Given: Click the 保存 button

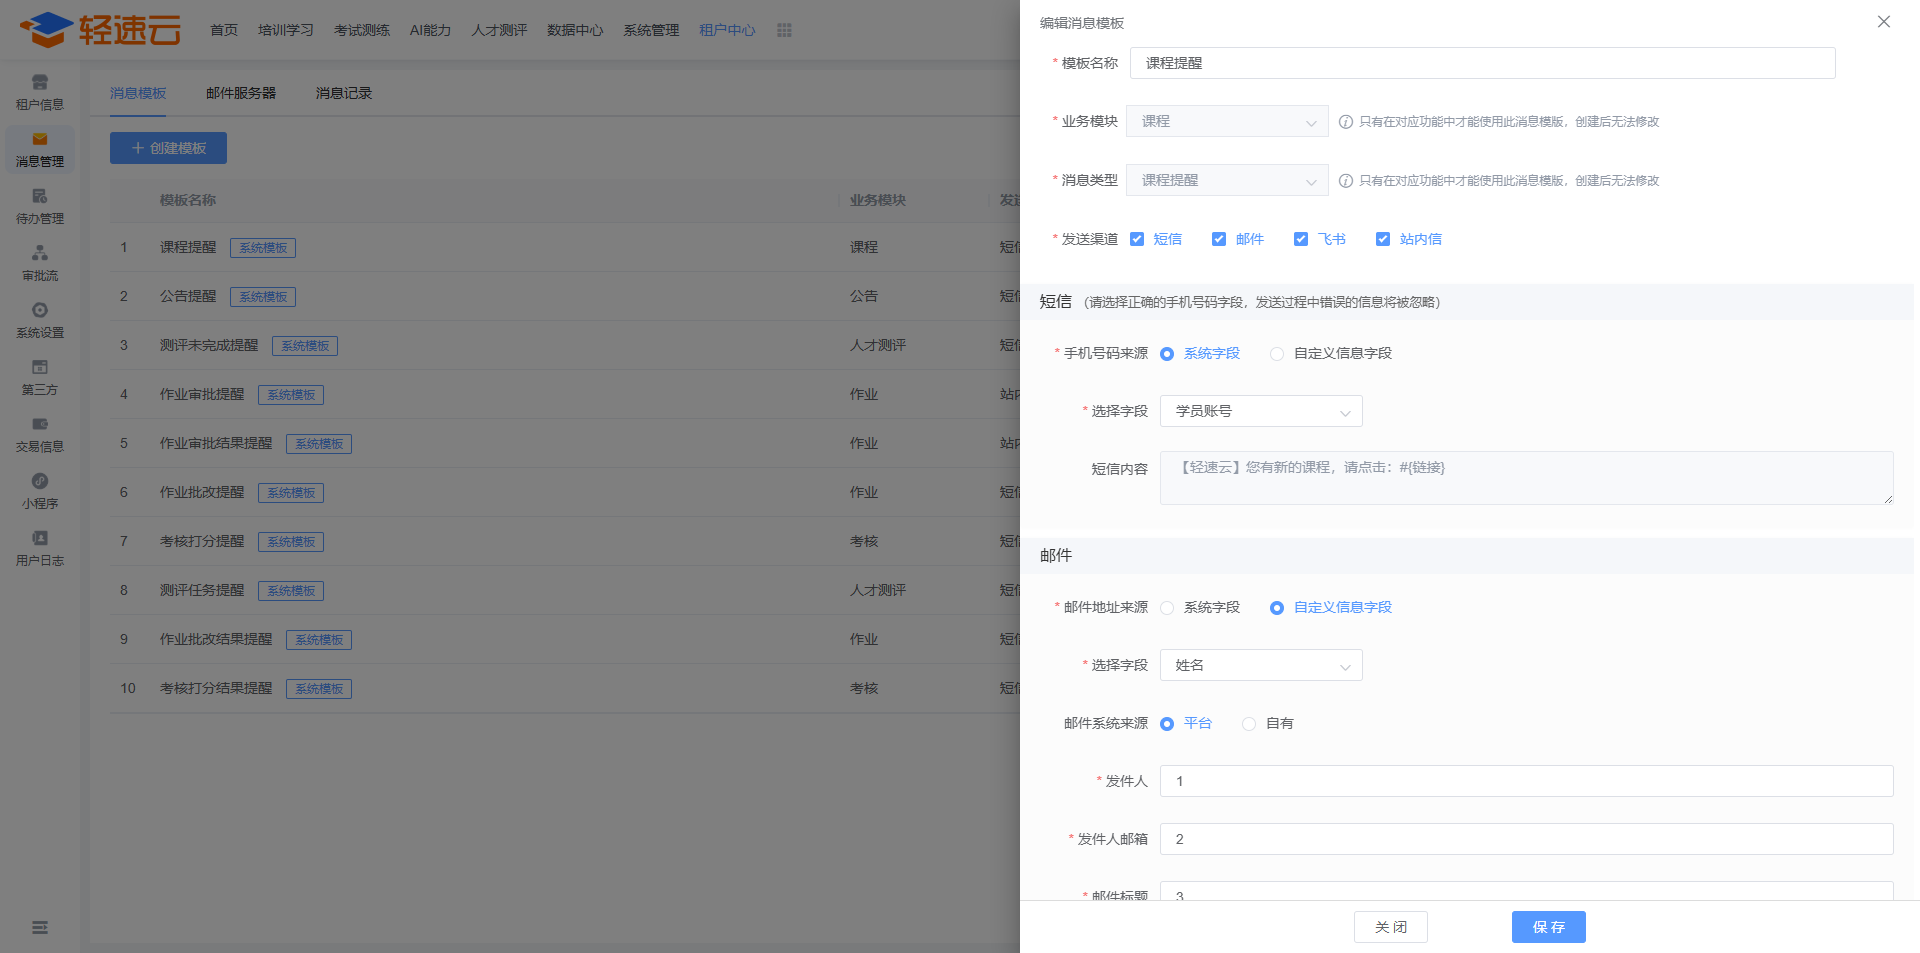Looking at the screenshot, I should pyautogui.click(x=1548, y=927).
